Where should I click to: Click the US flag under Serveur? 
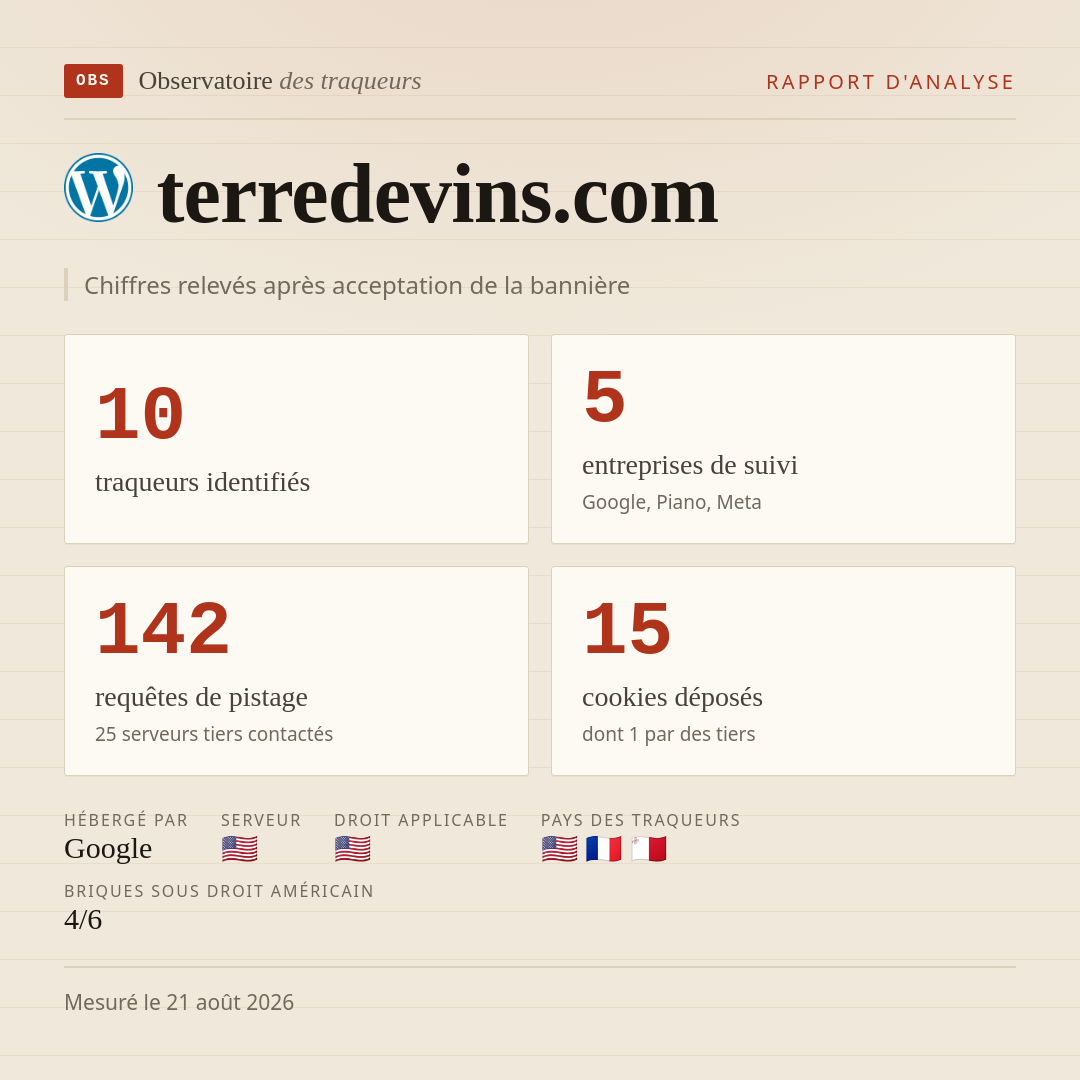pyautogui.click(x=240, y=849)
